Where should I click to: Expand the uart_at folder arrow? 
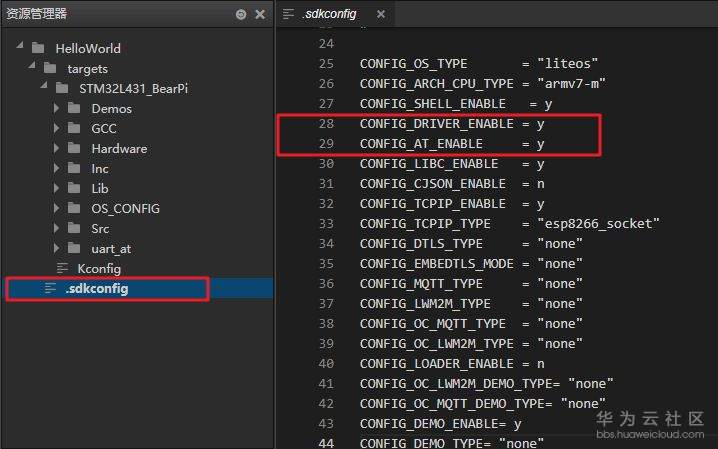coord(56,249)
